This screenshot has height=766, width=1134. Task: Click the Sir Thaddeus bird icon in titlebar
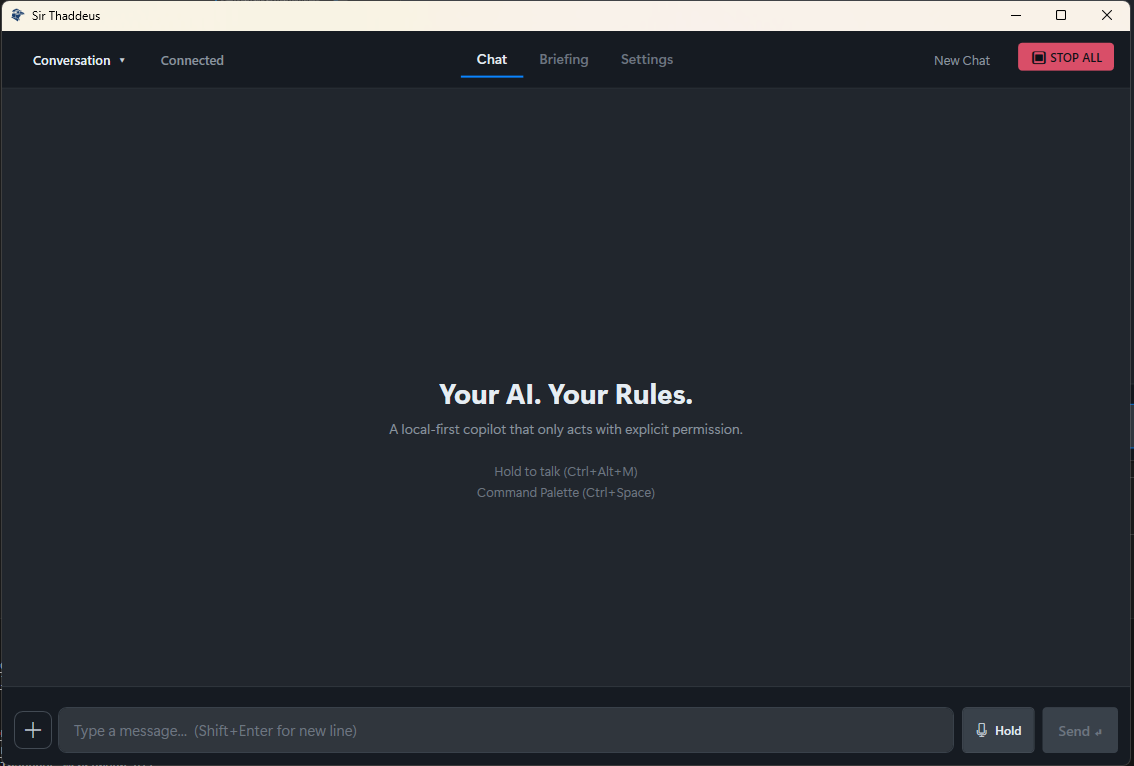click(16, 15)
